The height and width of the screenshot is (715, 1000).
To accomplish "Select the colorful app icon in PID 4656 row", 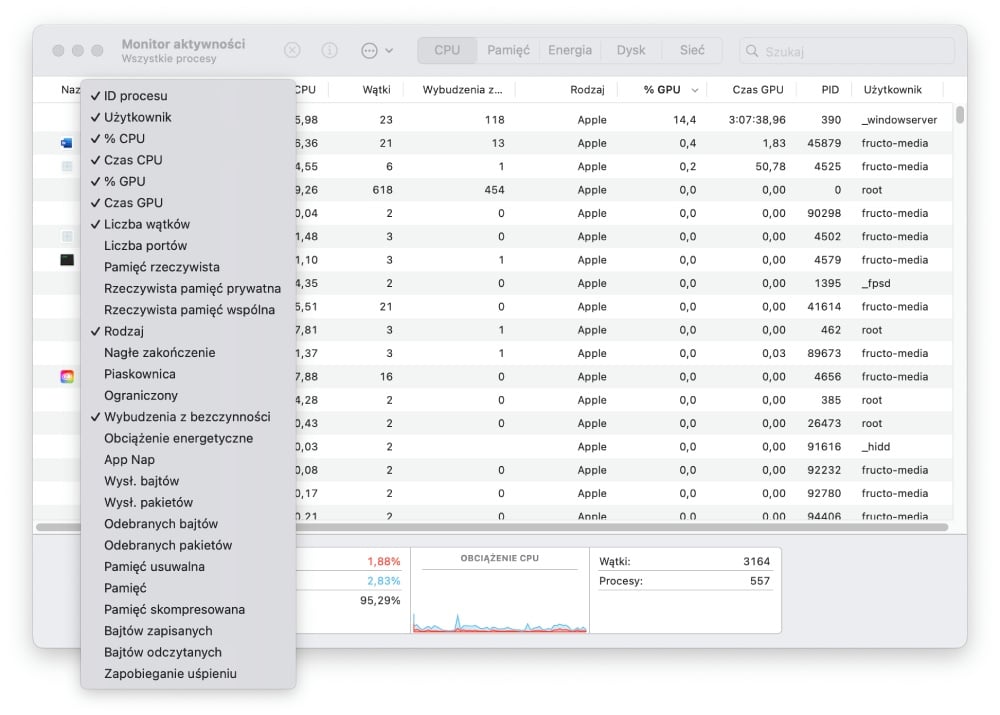I will click(x=67, y=376).
